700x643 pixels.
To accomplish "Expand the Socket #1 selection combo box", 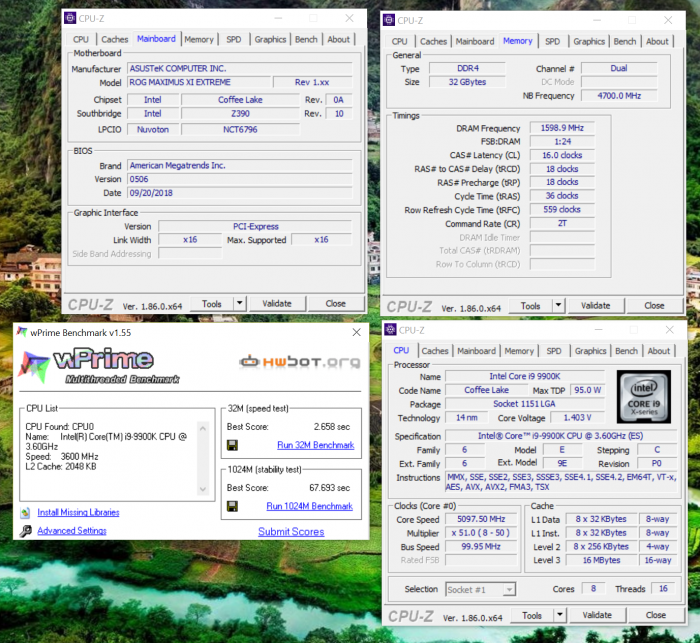I will (509, 590).
